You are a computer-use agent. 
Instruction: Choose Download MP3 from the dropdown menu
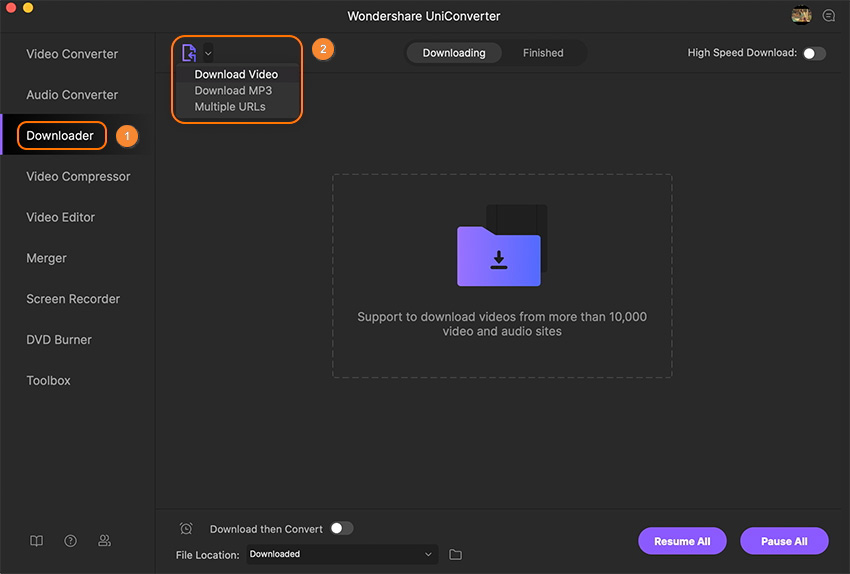click(x=232, y=90)
